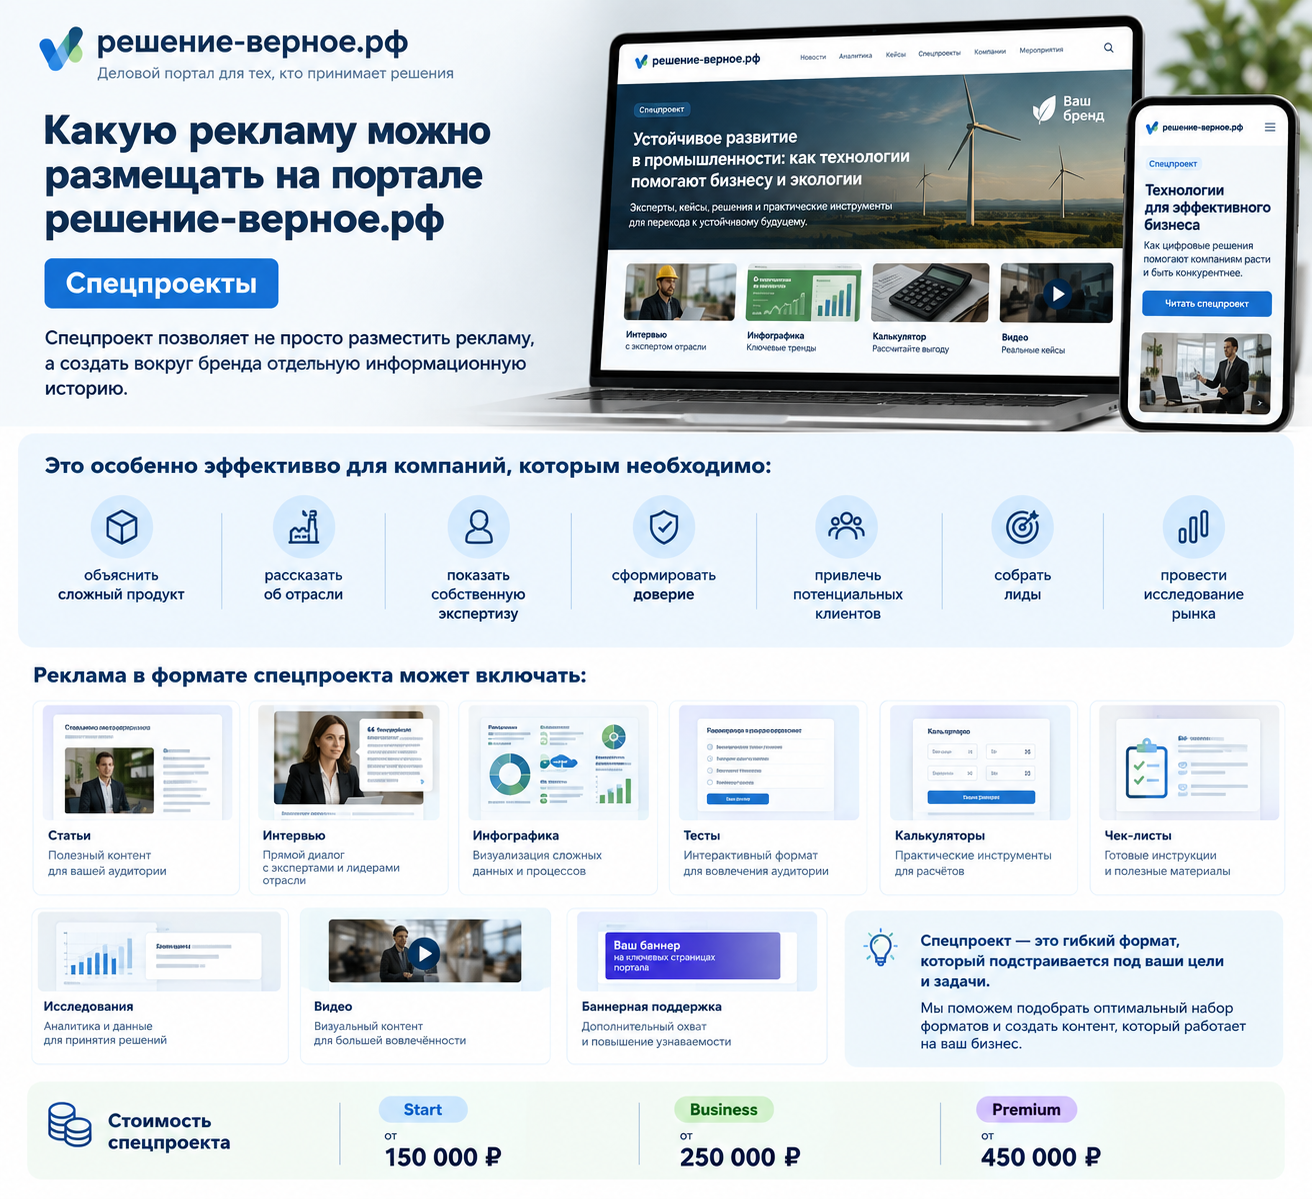
Task: Click the lightbulb icon beside the flexible format note
Action: [x=881, y=947]
